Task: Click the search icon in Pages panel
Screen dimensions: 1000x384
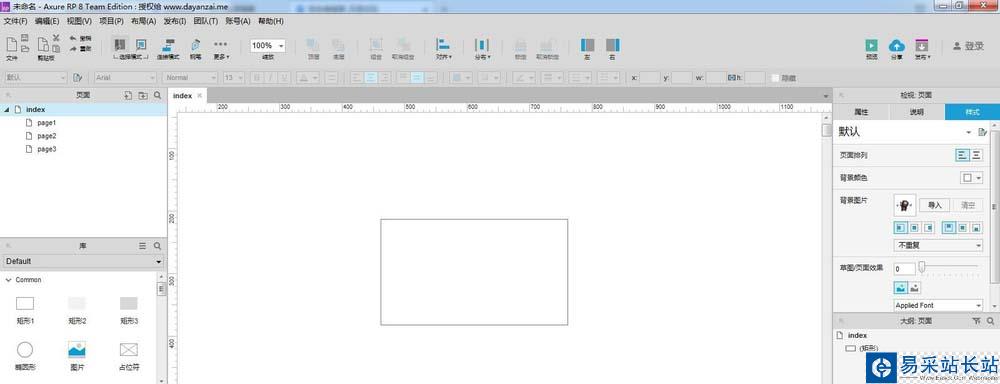Action: coord(158,95)
